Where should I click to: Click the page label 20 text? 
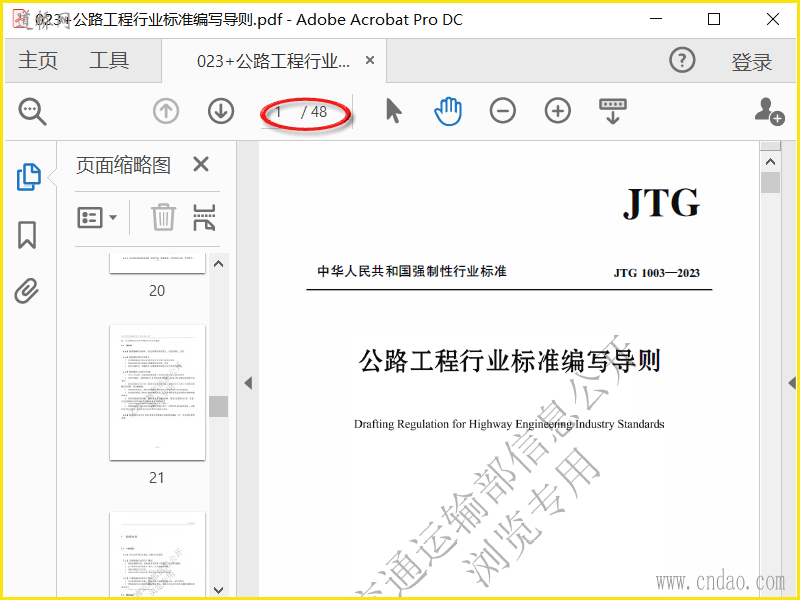click(x=157, y=291)
